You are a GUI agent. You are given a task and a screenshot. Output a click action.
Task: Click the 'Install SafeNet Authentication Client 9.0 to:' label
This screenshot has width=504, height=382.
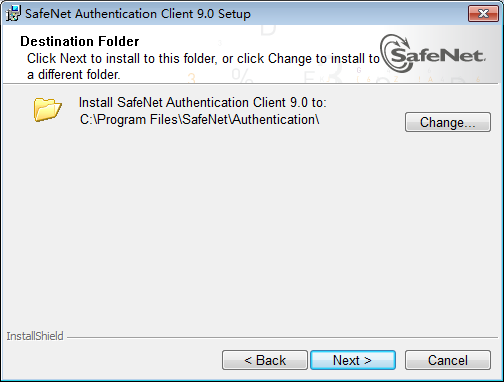(x=203, y=102)
